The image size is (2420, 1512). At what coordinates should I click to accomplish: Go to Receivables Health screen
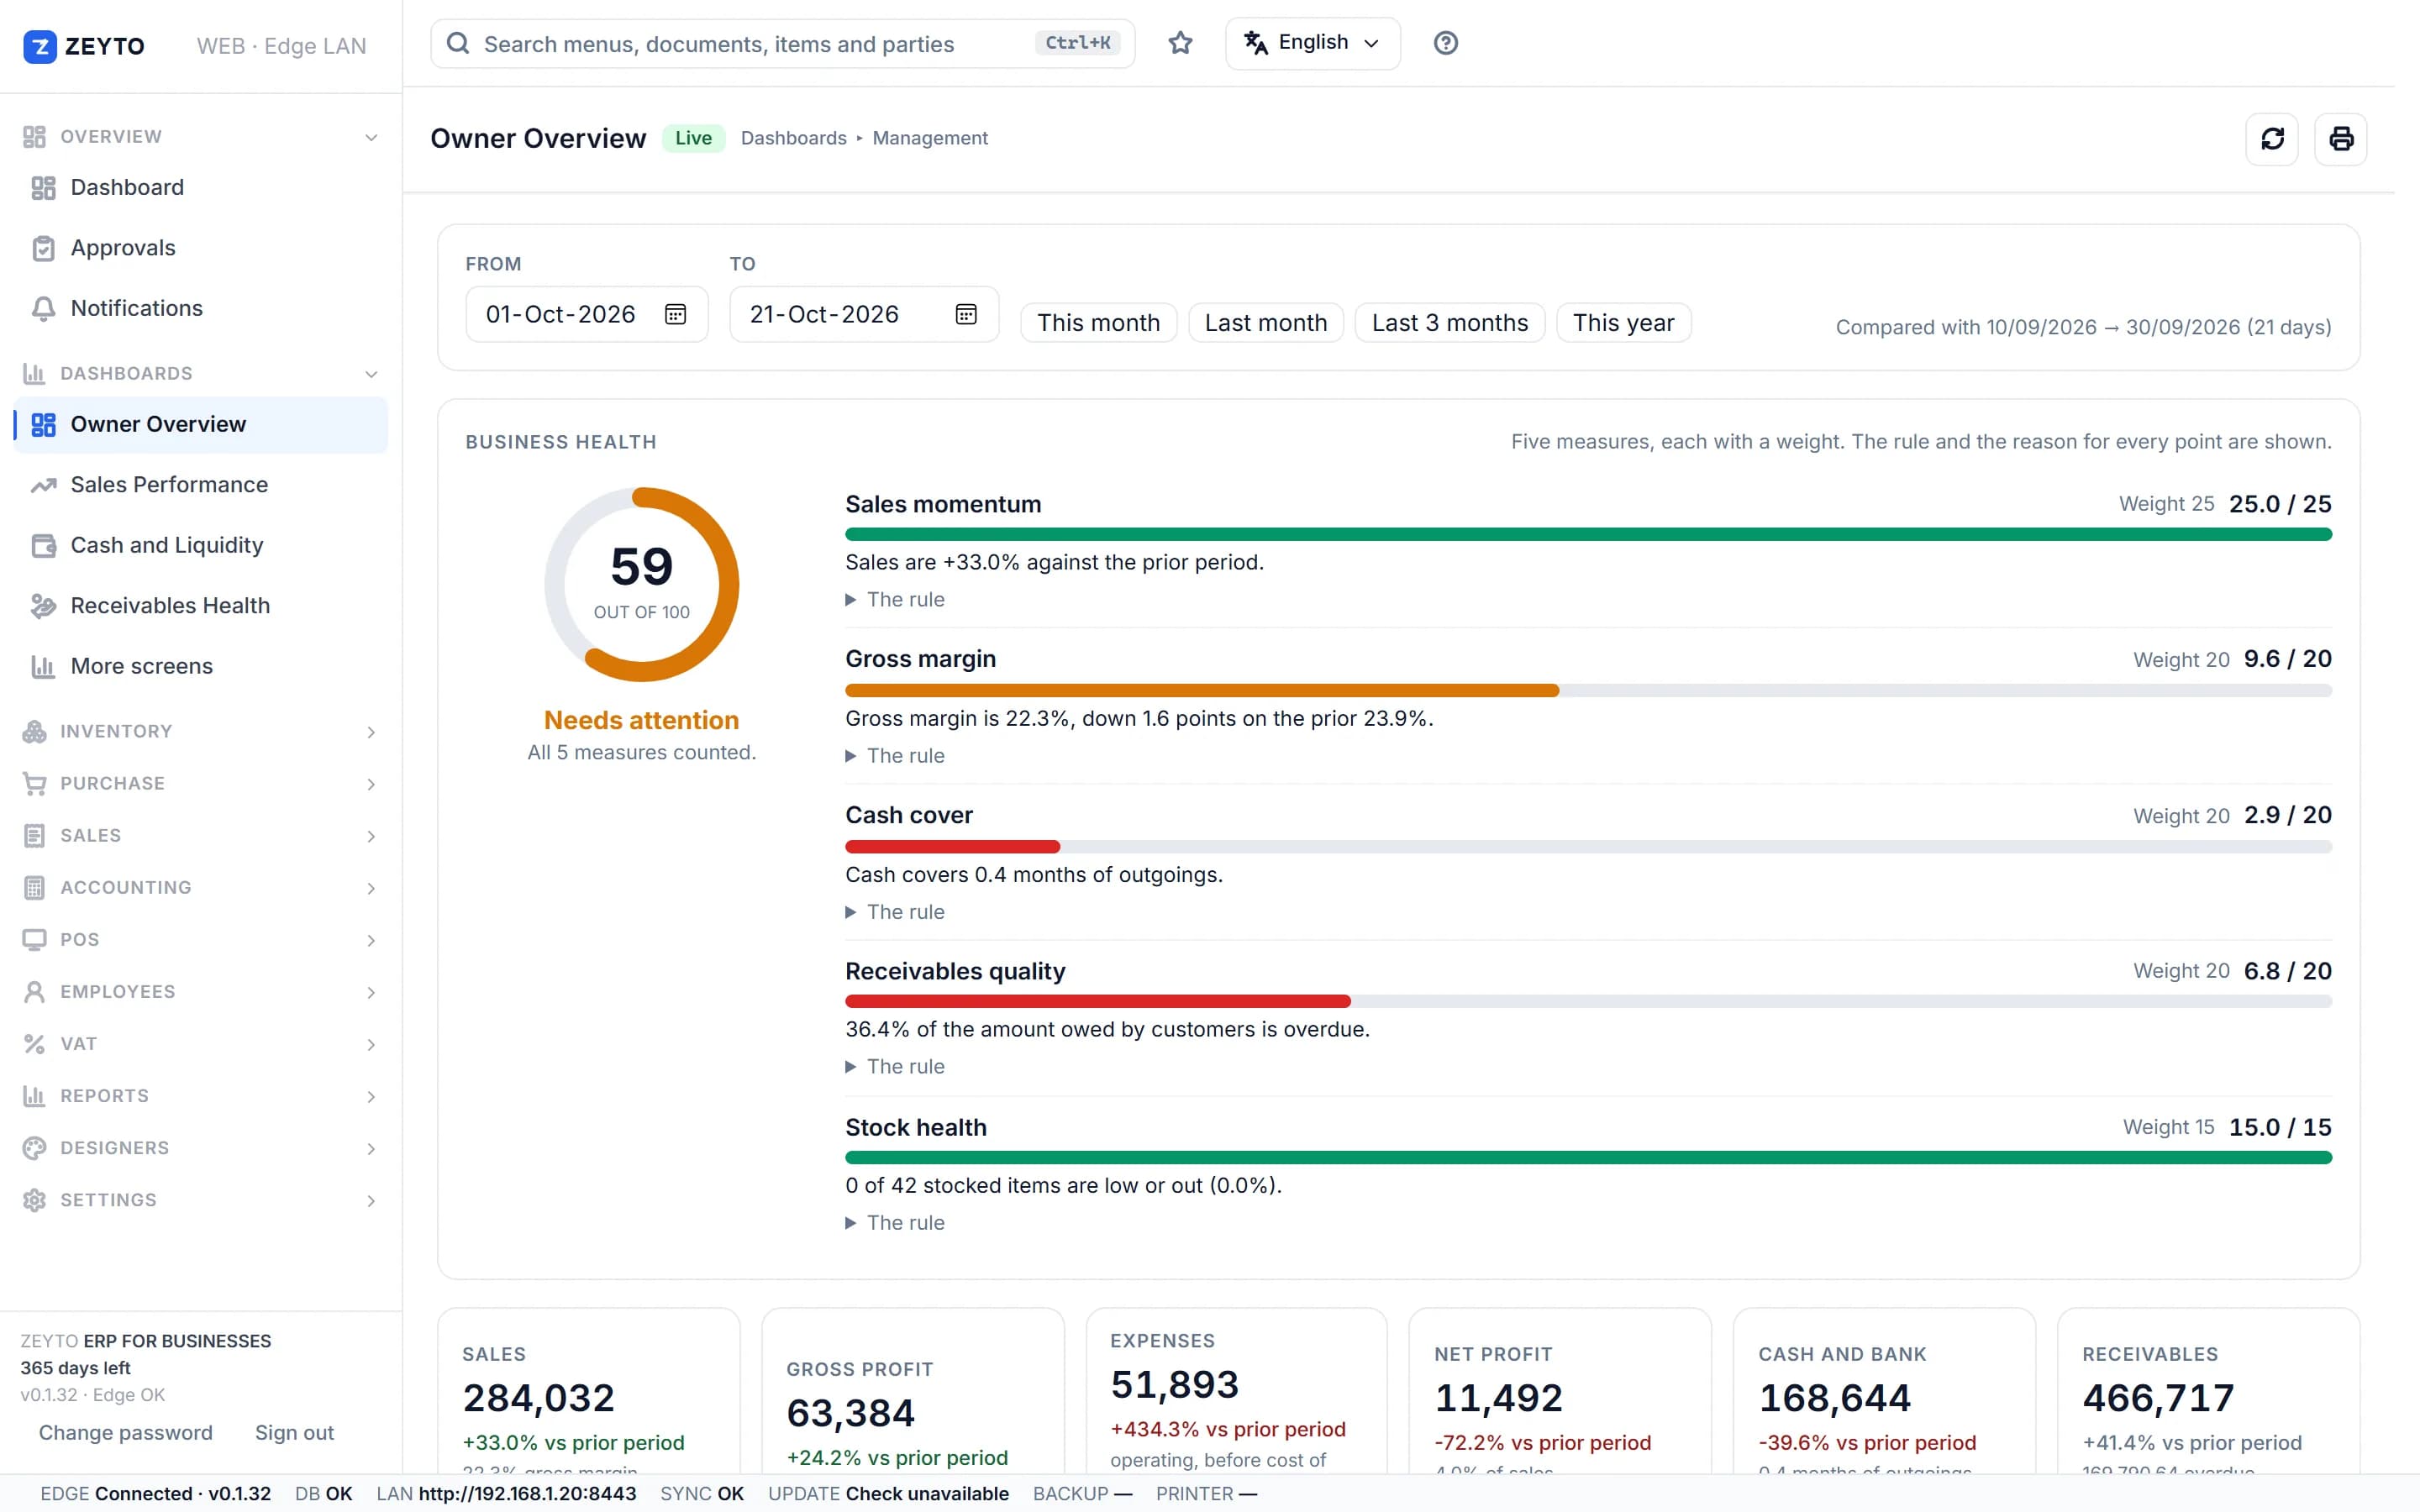click(x=200, y=606)
